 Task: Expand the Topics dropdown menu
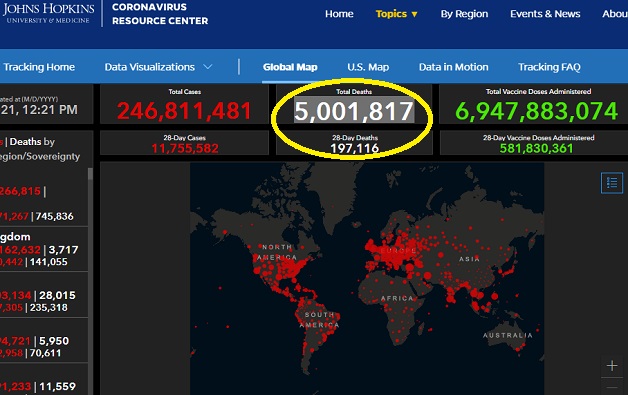pyautogui.click(x=397, y=14)
